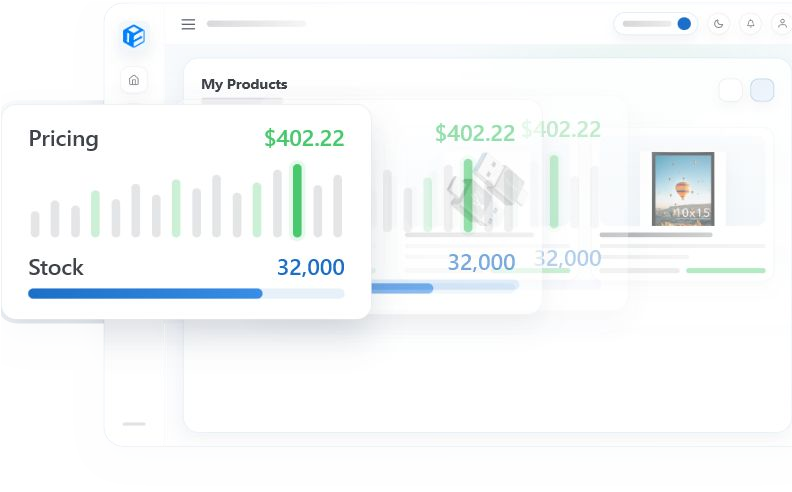The height and width of the screenshot is (492, 792).
Task: Click the $402.22 price on Pricing card
Action: tap(304, 138)
